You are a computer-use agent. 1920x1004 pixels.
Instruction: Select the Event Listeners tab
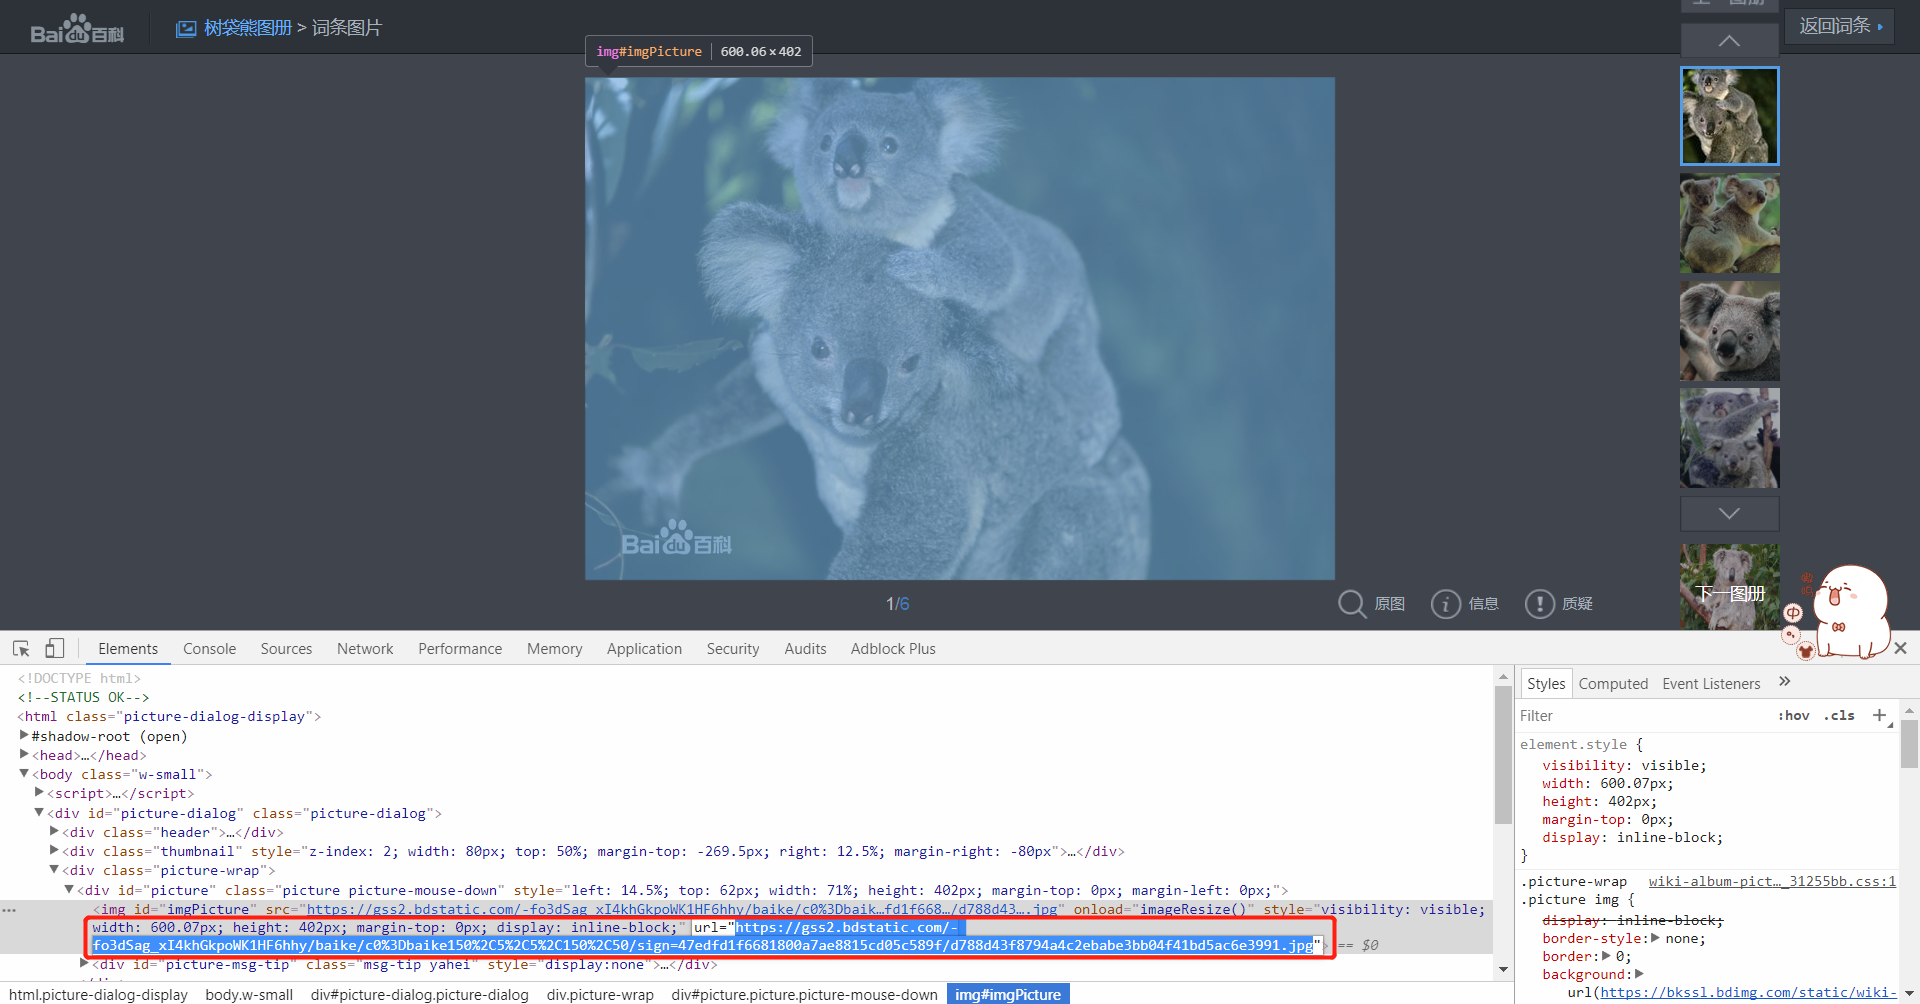tap(1711, 684)
